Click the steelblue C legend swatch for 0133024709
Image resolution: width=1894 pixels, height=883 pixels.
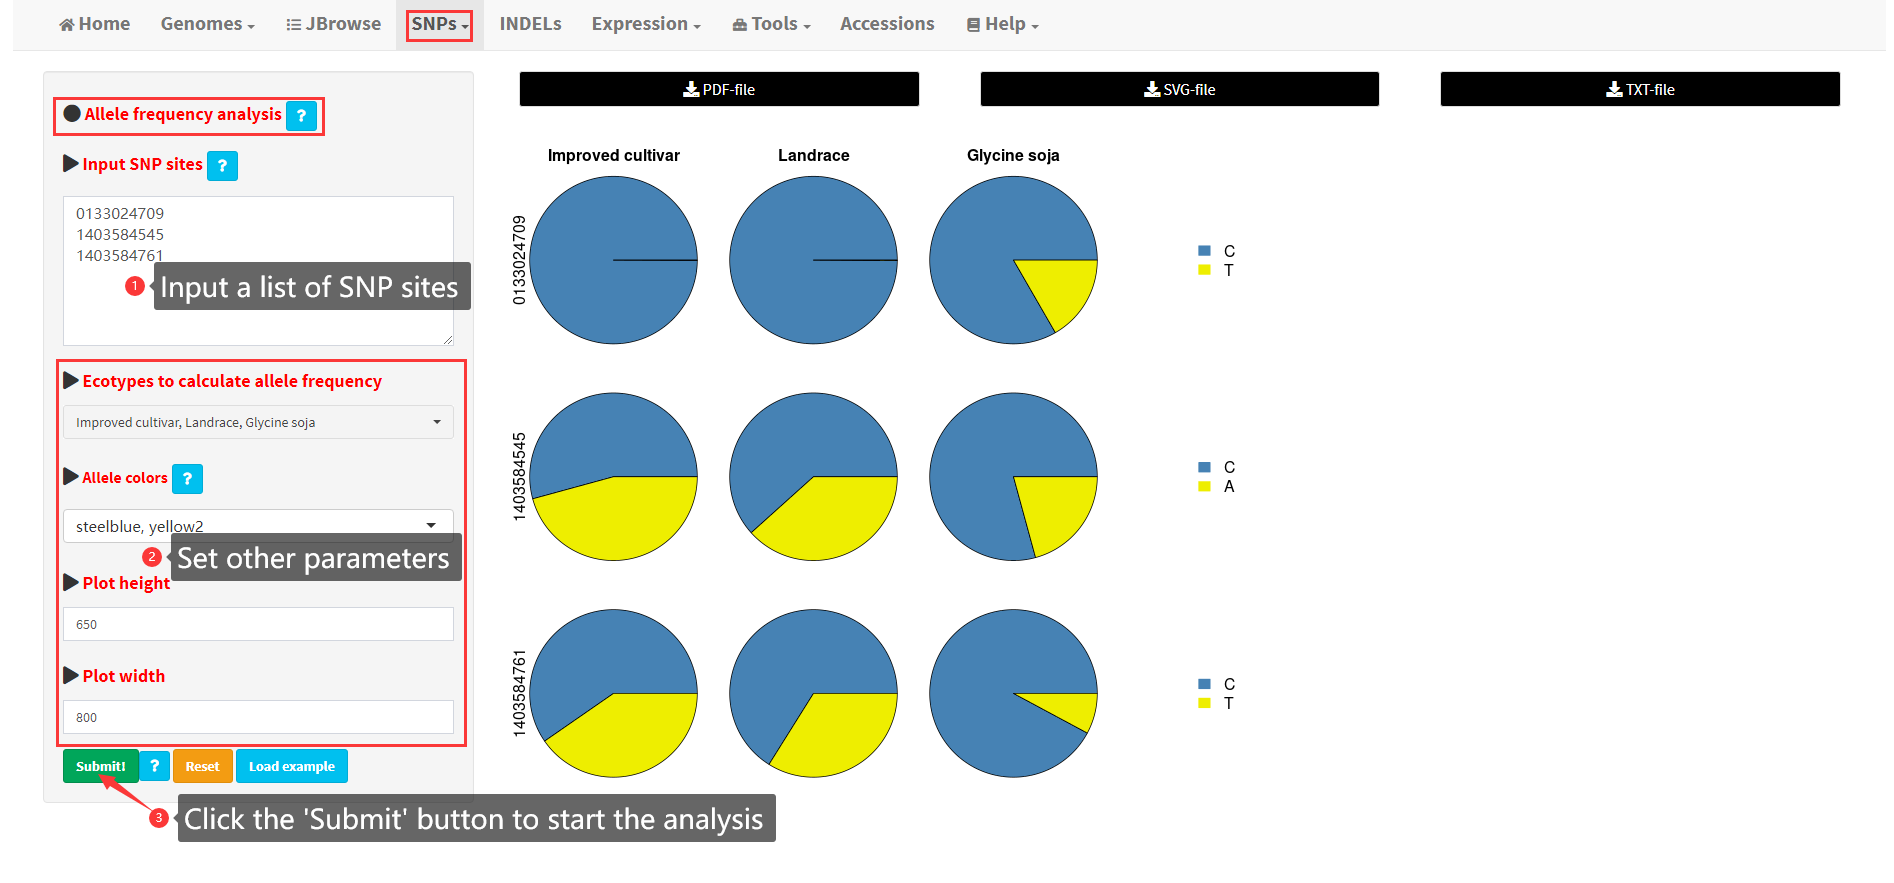(x=1204, y=251)
